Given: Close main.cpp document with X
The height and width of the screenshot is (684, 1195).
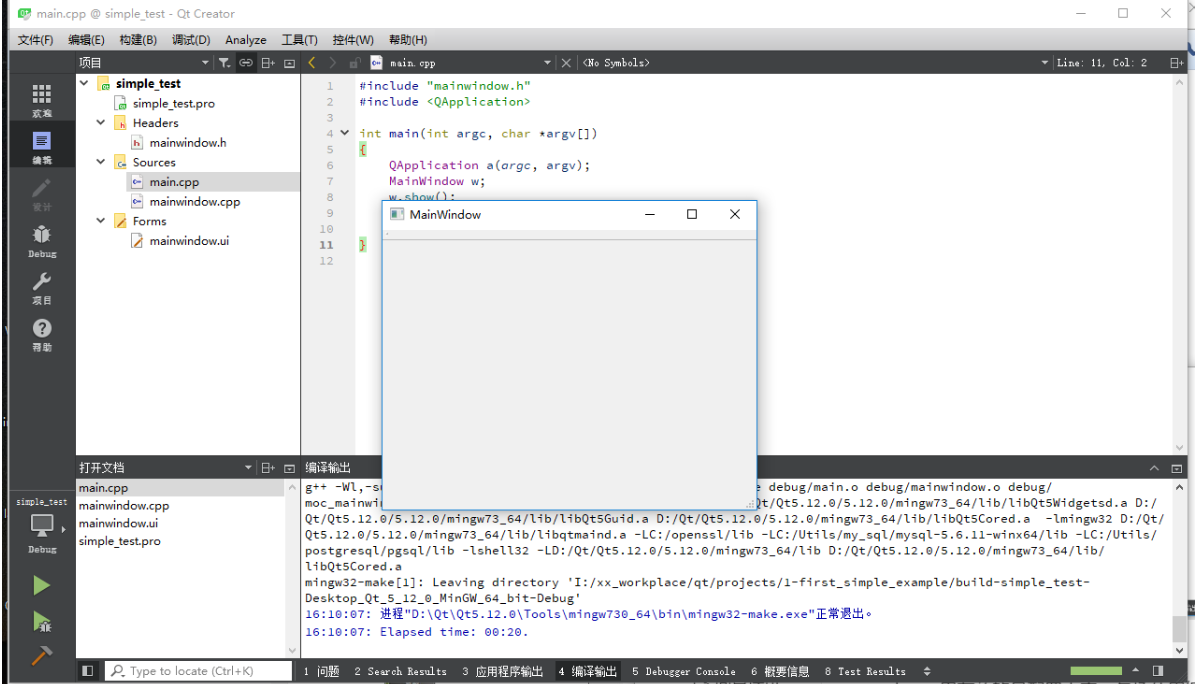Looking at the screenshot, I should coord(565,63).
